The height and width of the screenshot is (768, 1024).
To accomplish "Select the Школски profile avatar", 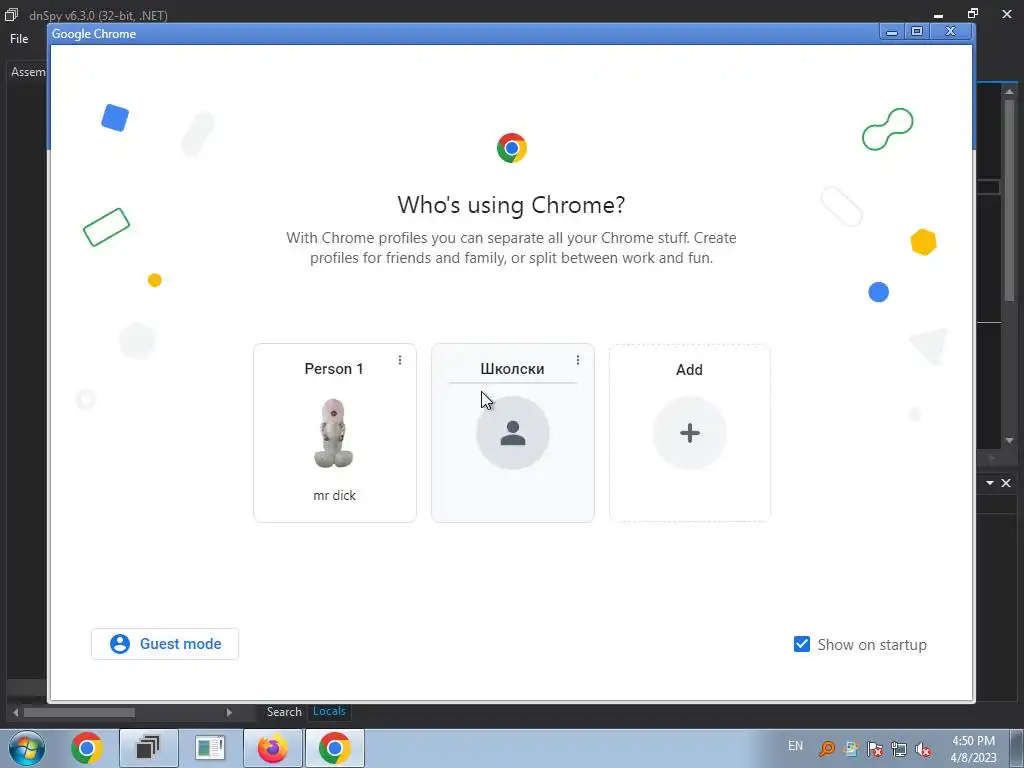I will (x=513, y=433).
